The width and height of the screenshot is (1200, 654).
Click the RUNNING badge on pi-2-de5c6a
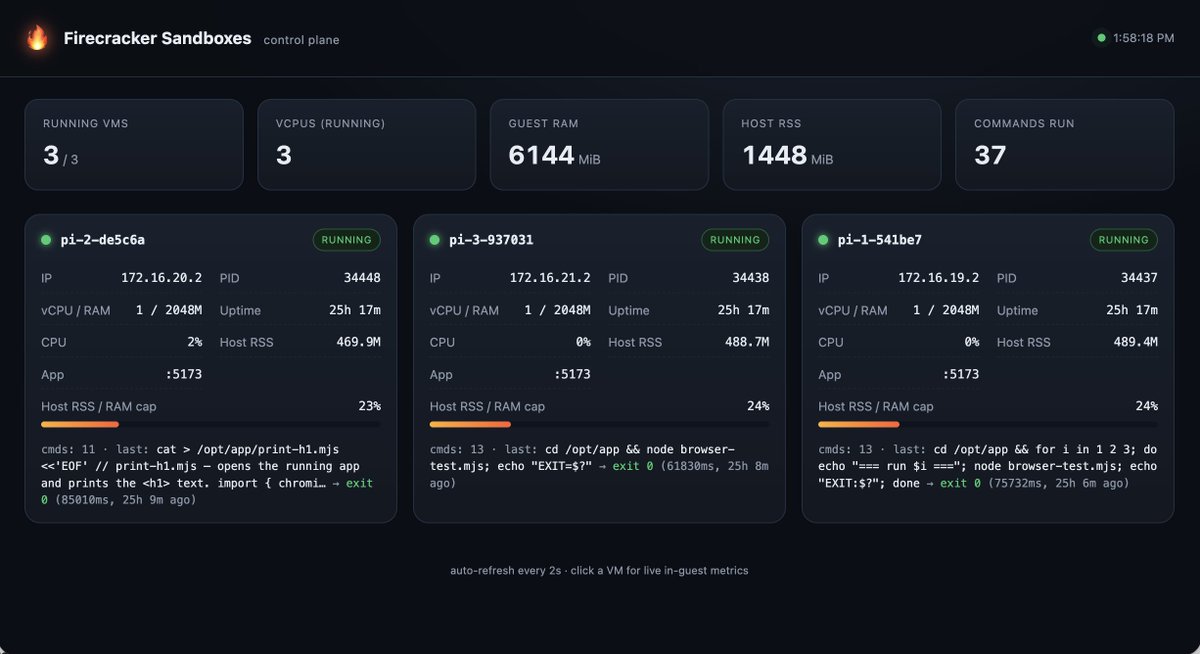(346, 240)
